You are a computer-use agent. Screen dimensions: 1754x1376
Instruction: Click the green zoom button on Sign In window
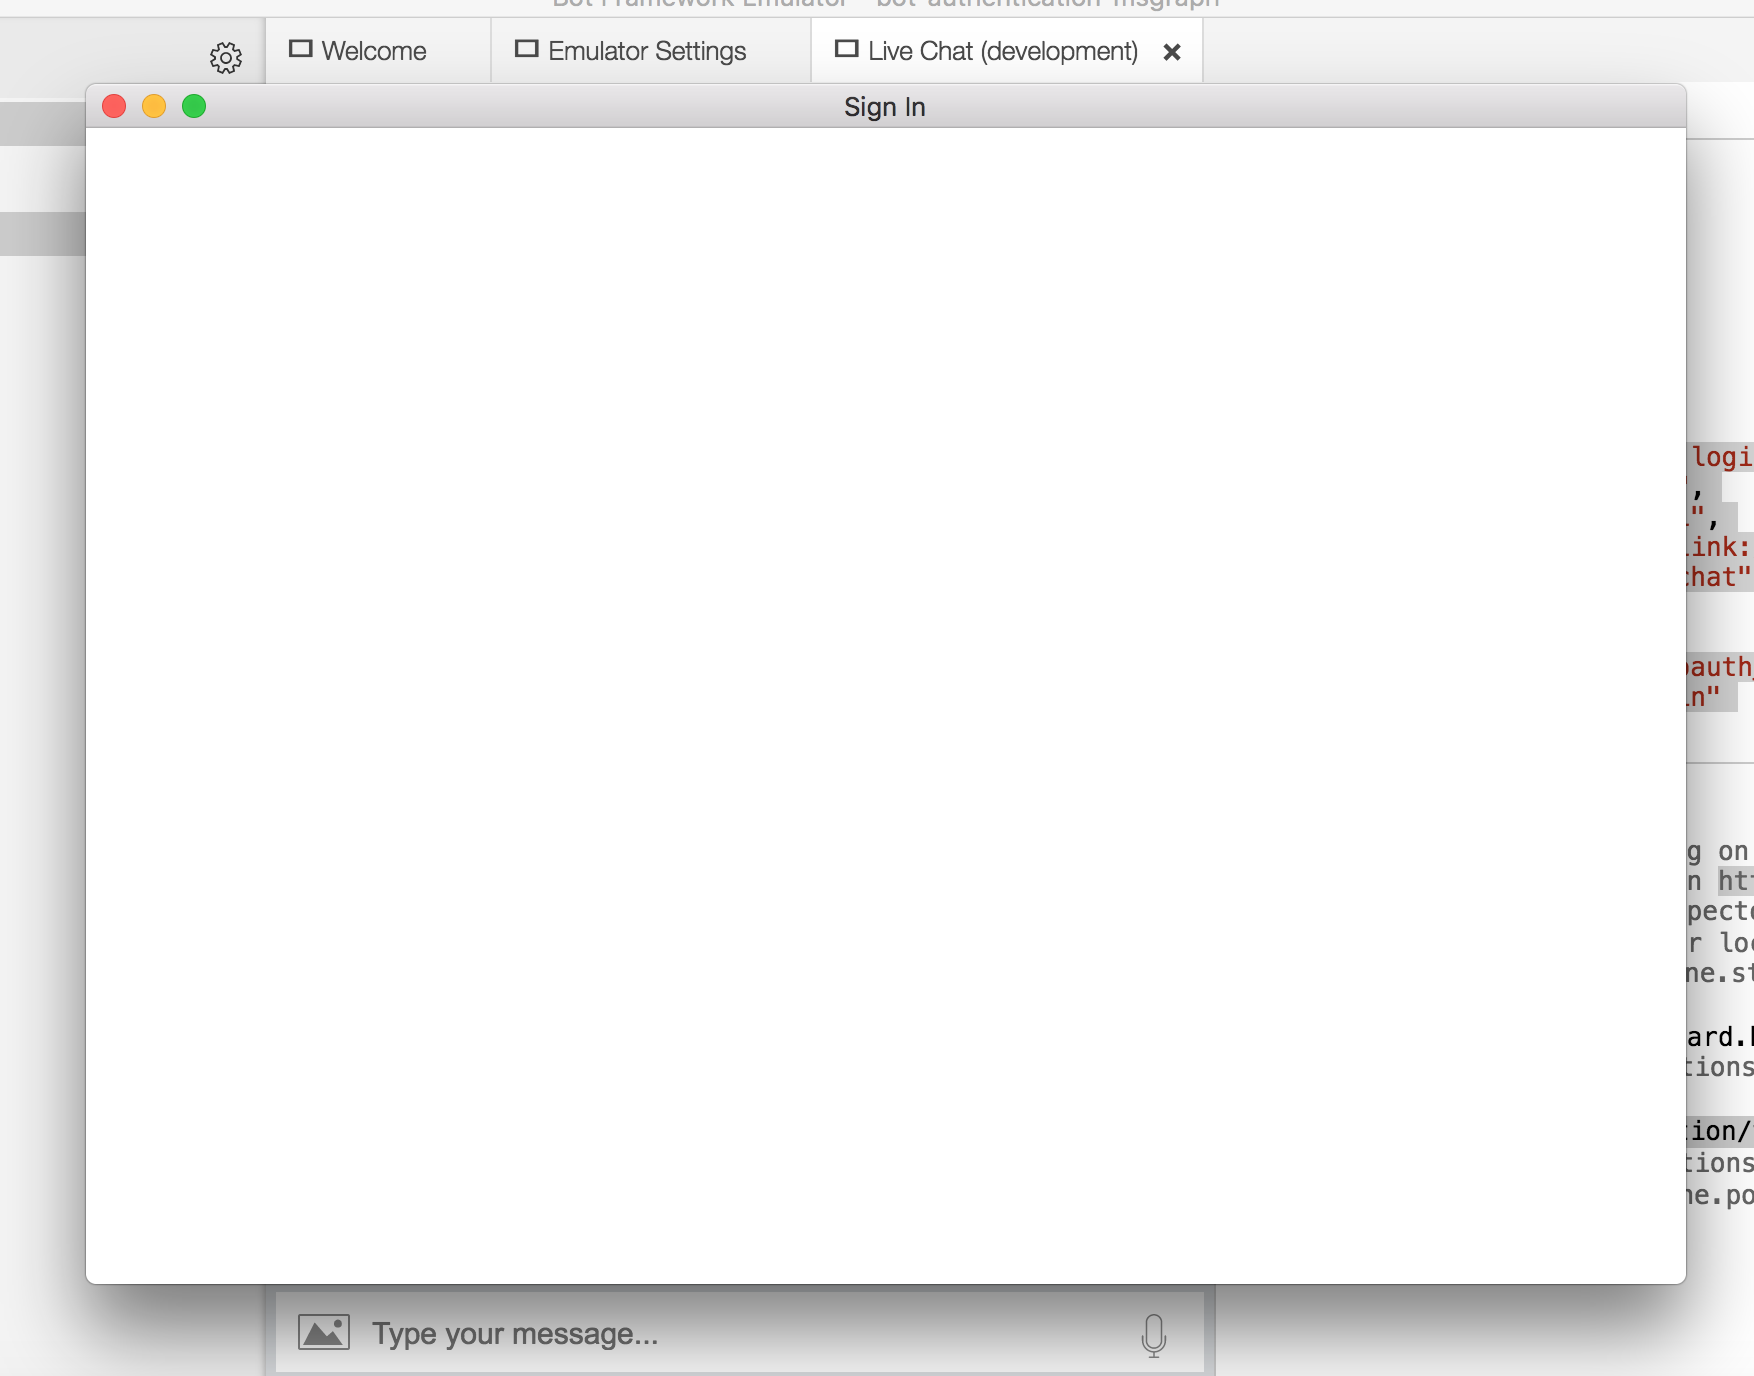194,105
